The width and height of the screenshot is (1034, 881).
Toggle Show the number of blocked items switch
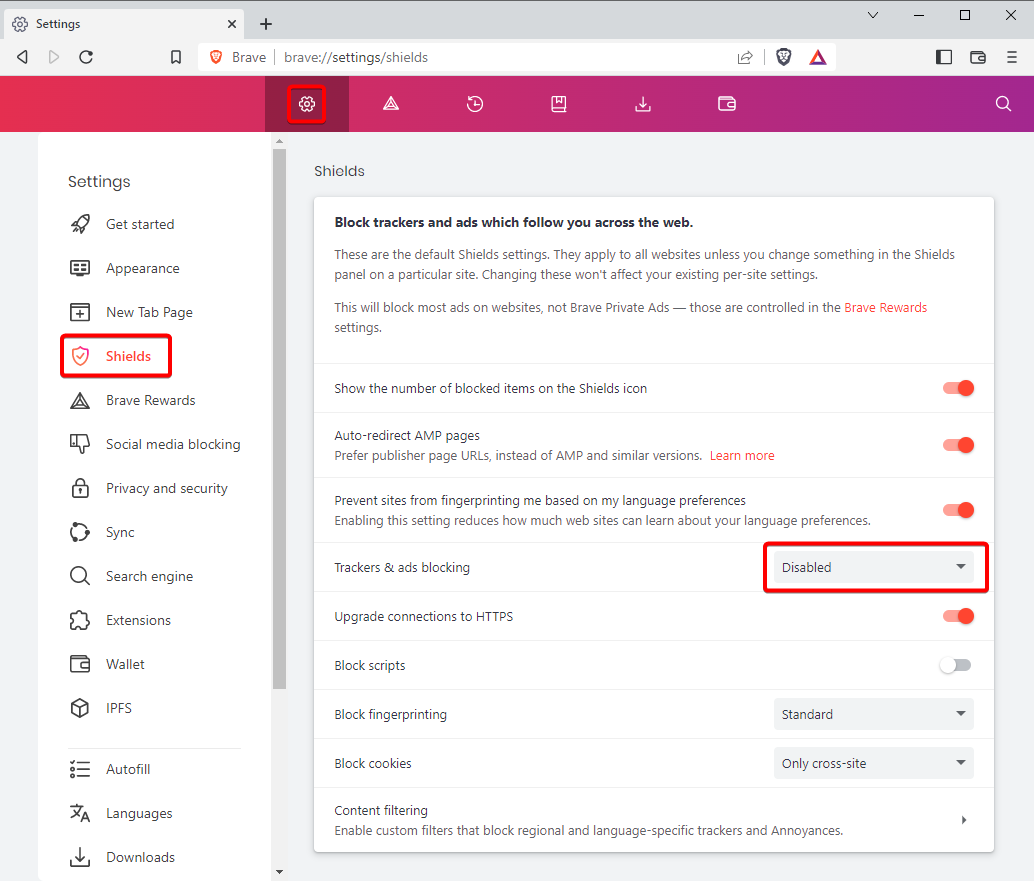pos(958,388)
